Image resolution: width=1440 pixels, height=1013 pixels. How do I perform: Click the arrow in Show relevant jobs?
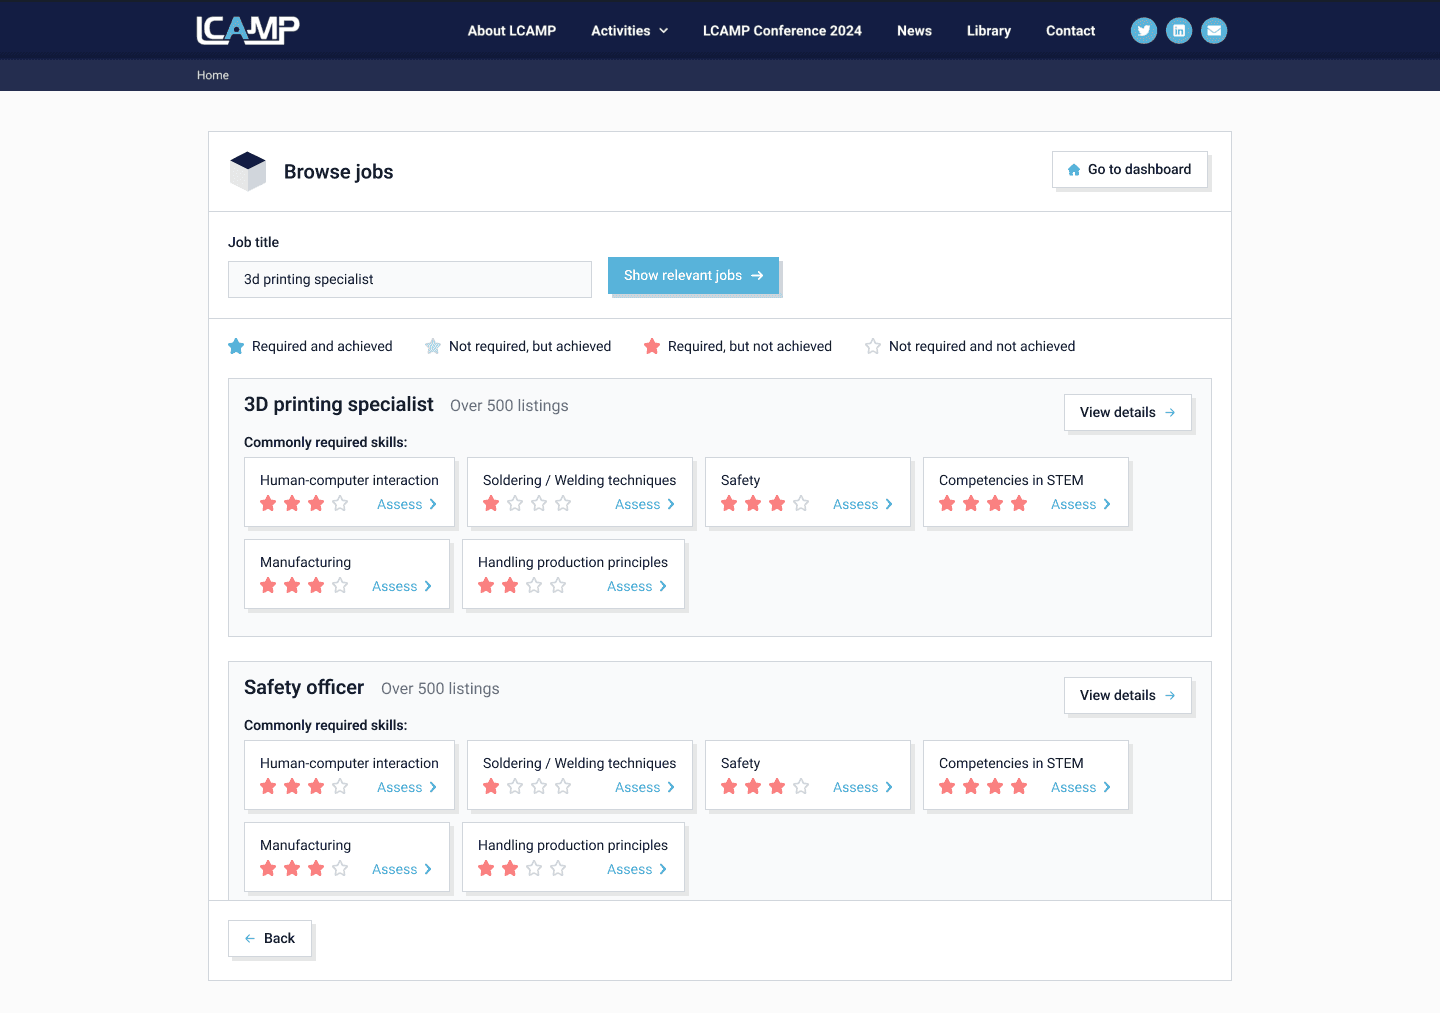point(757,275)
